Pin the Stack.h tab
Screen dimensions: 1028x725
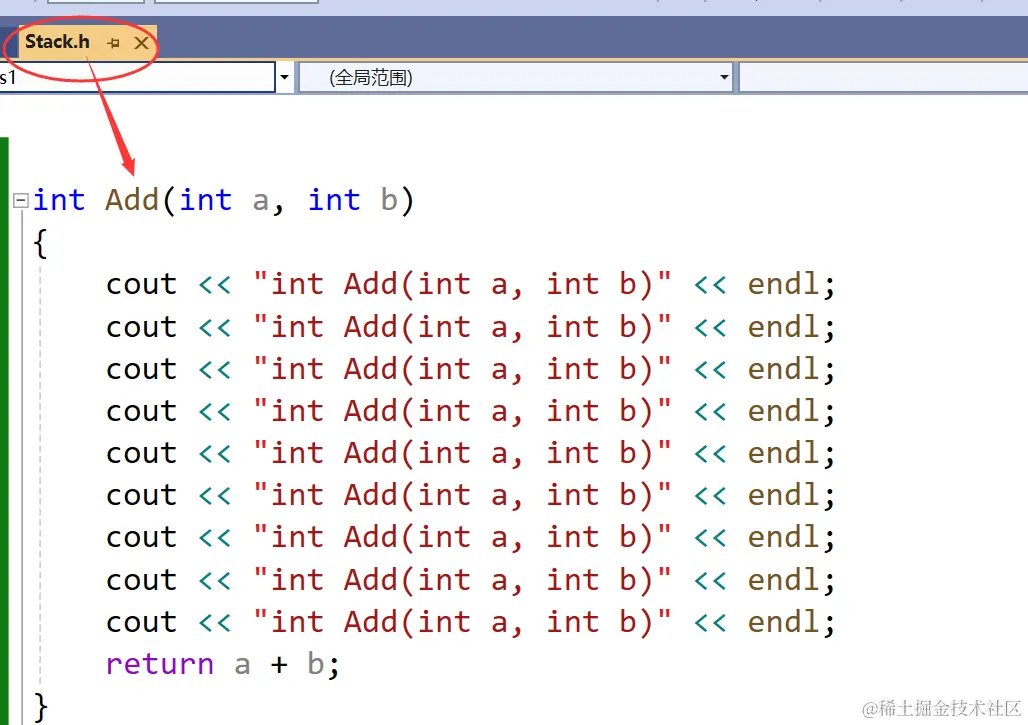pos(113,43)
